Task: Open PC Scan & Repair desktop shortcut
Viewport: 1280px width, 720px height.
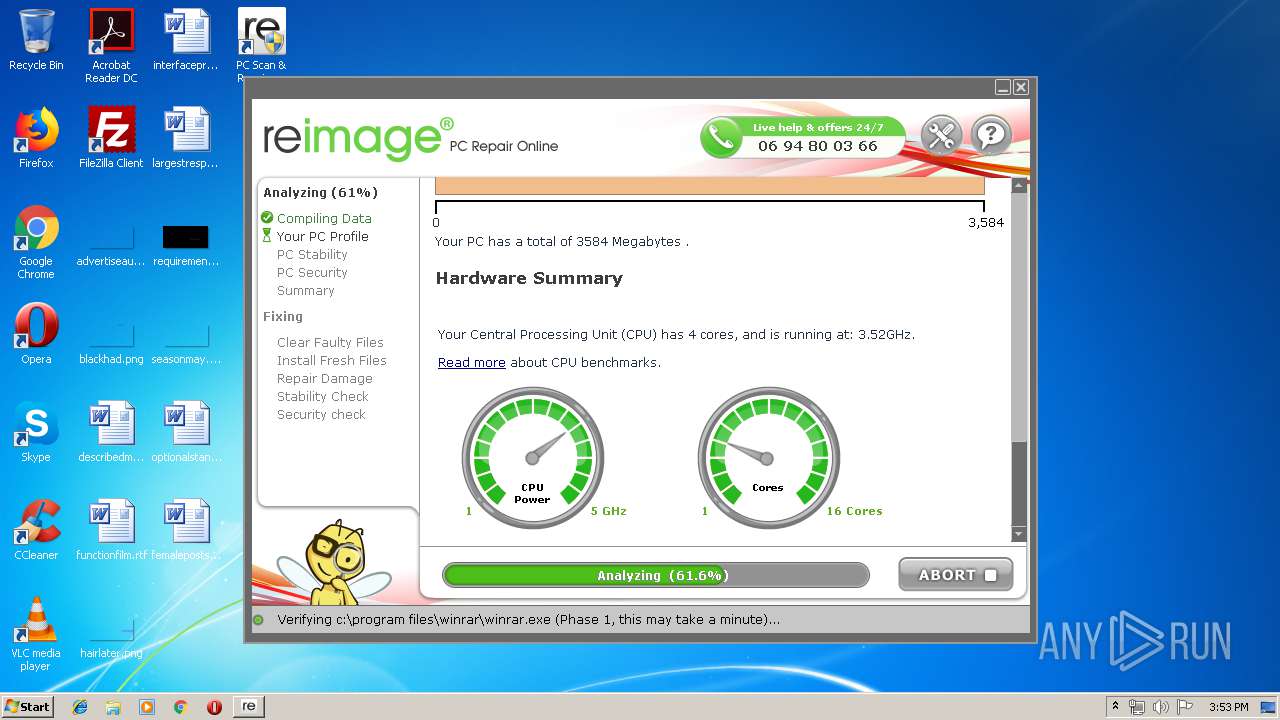Action: coord(261,40)
